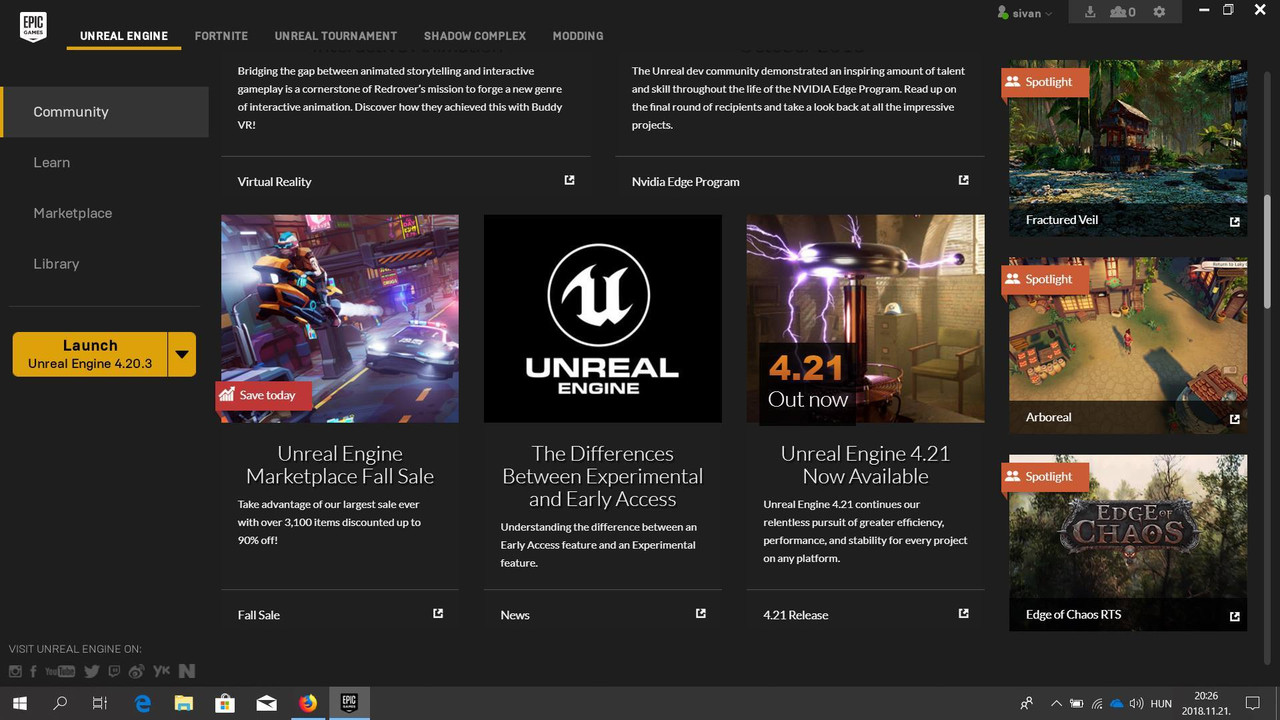This screenshot has height=720, width=1280.
Task: Open Firefox from the taskbar
Action: click(307, 703)
